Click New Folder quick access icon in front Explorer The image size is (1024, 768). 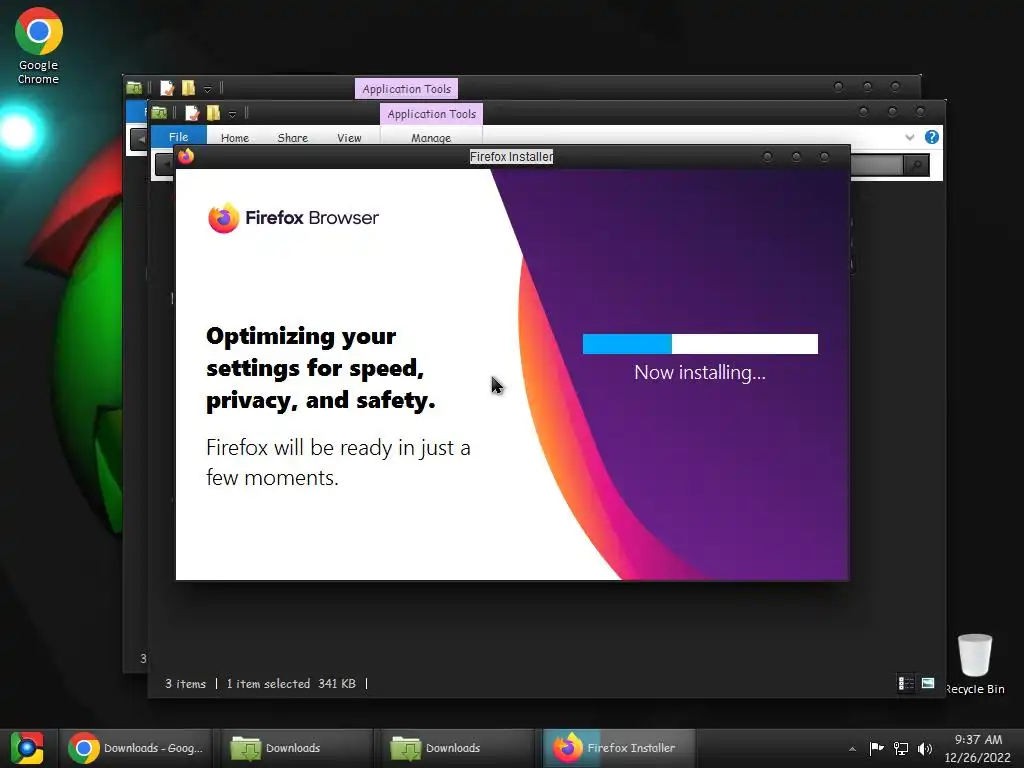(213, 113)
